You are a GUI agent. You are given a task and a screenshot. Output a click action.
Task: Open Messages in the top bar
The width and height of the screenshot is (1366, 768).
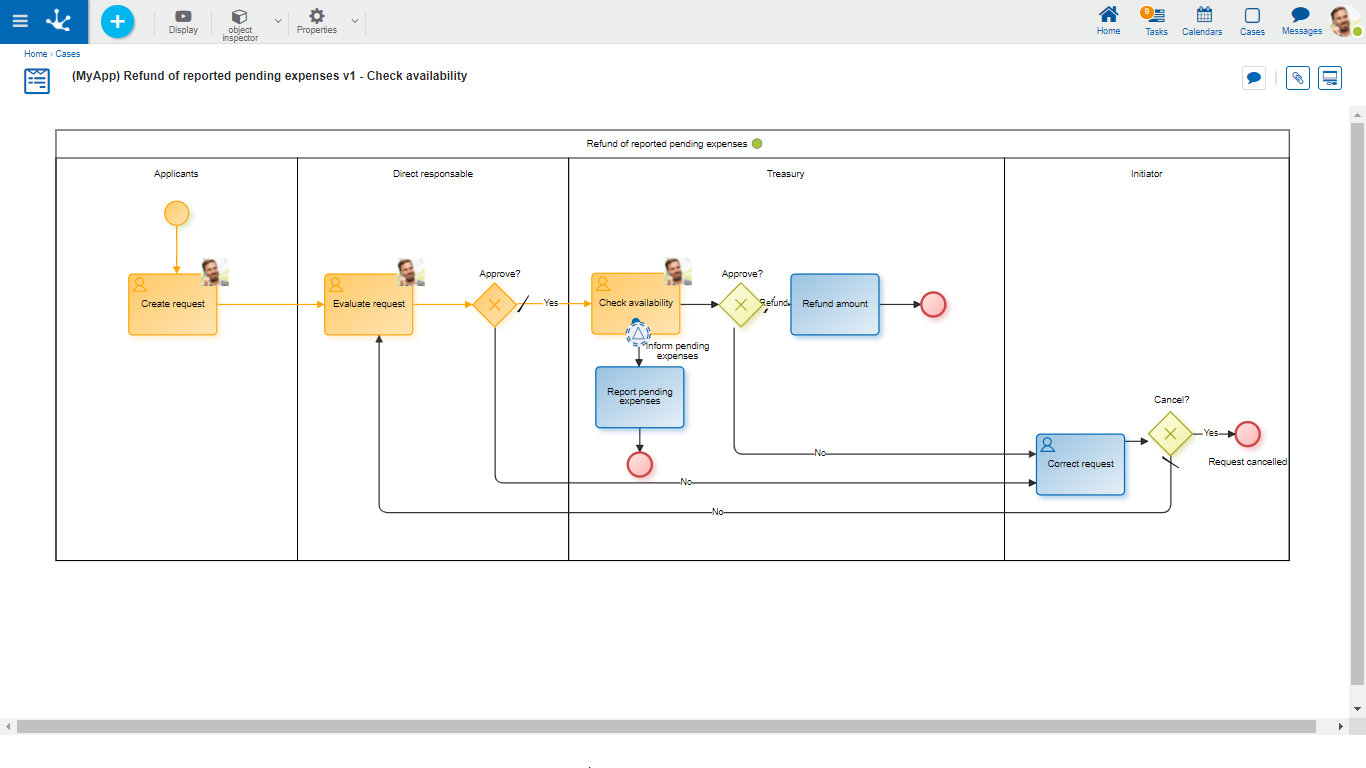click(1301, 20)
